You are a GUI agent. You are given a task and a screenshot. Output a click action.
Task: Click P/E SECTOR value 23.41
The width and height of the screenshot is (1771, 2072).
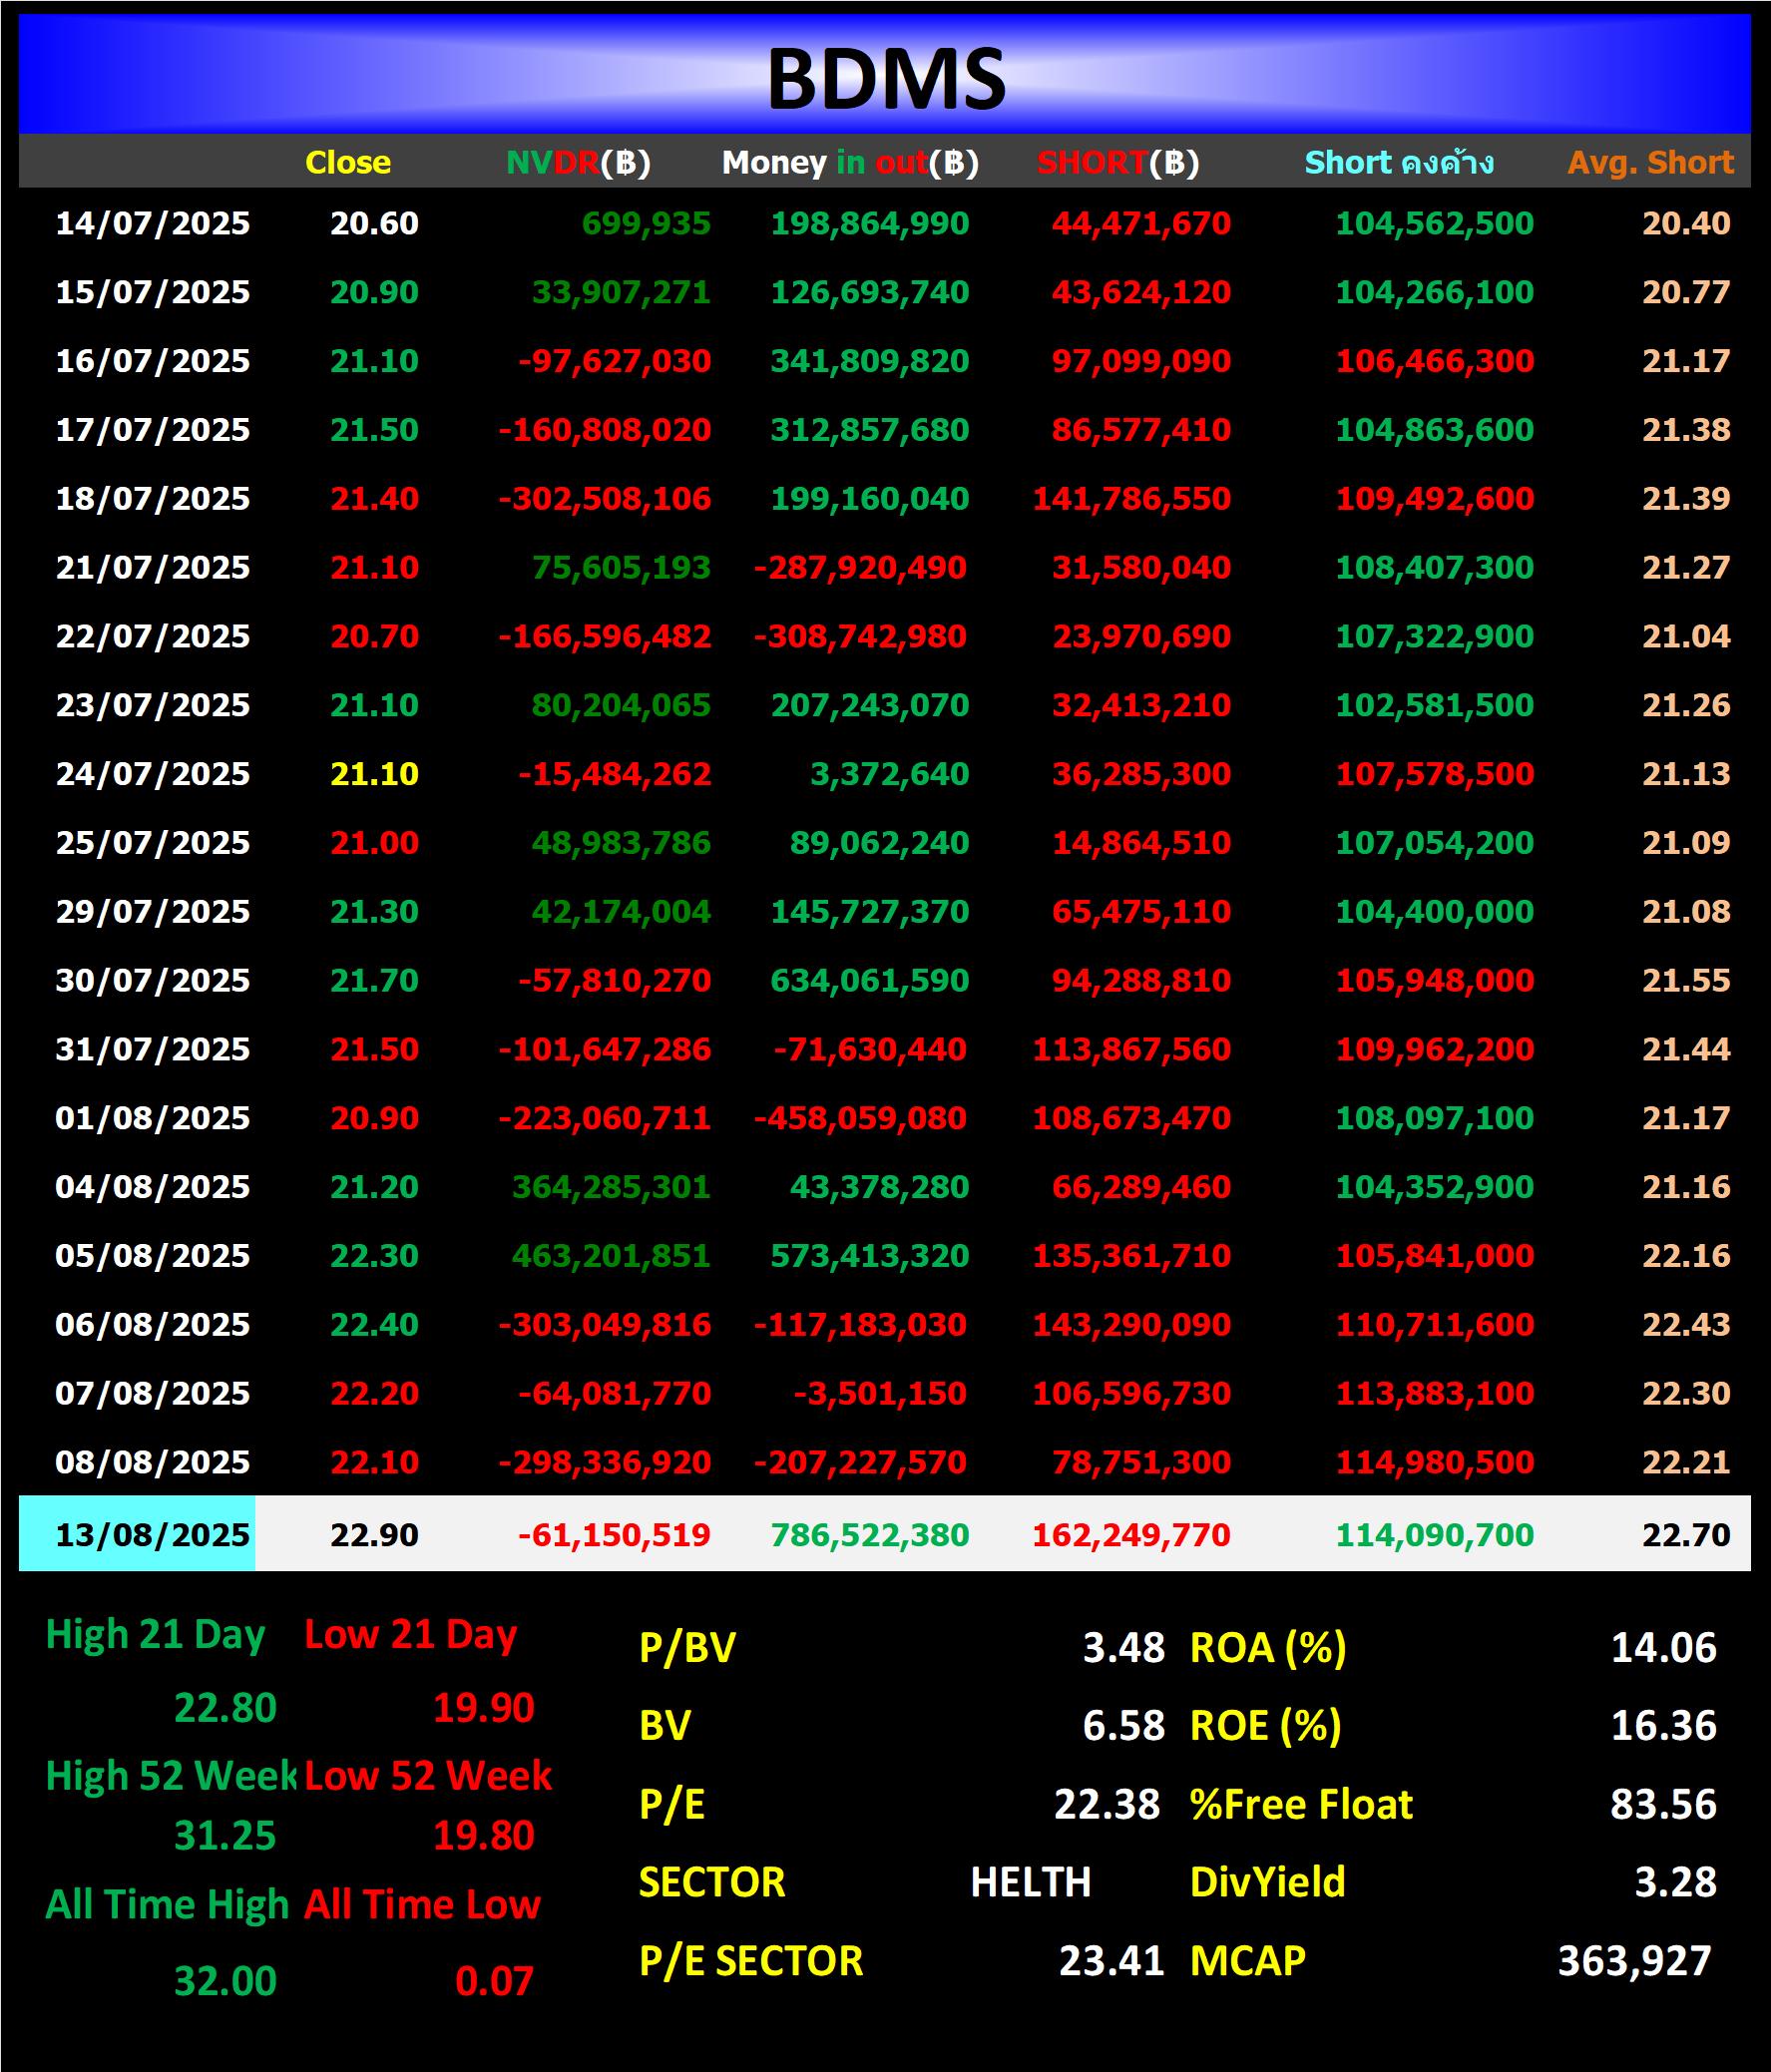pos(1112,1962)
